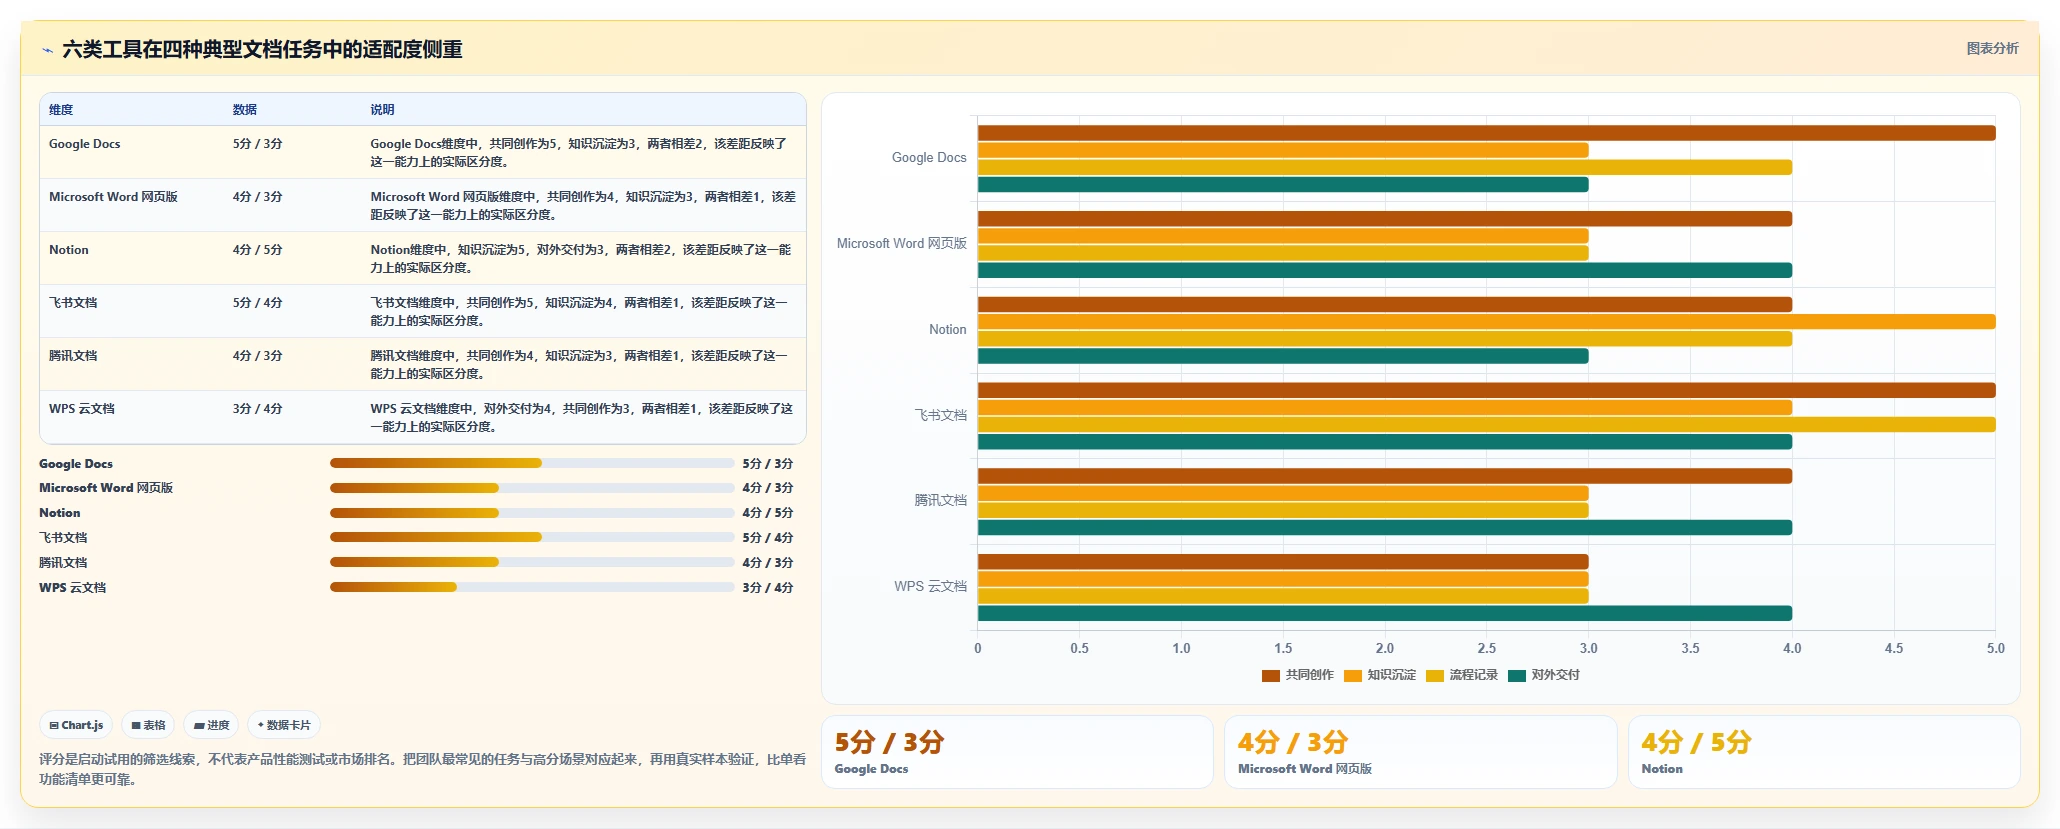
Task: Click the Google Docs 共同创作 chart bar
Action: [1486, 133]
